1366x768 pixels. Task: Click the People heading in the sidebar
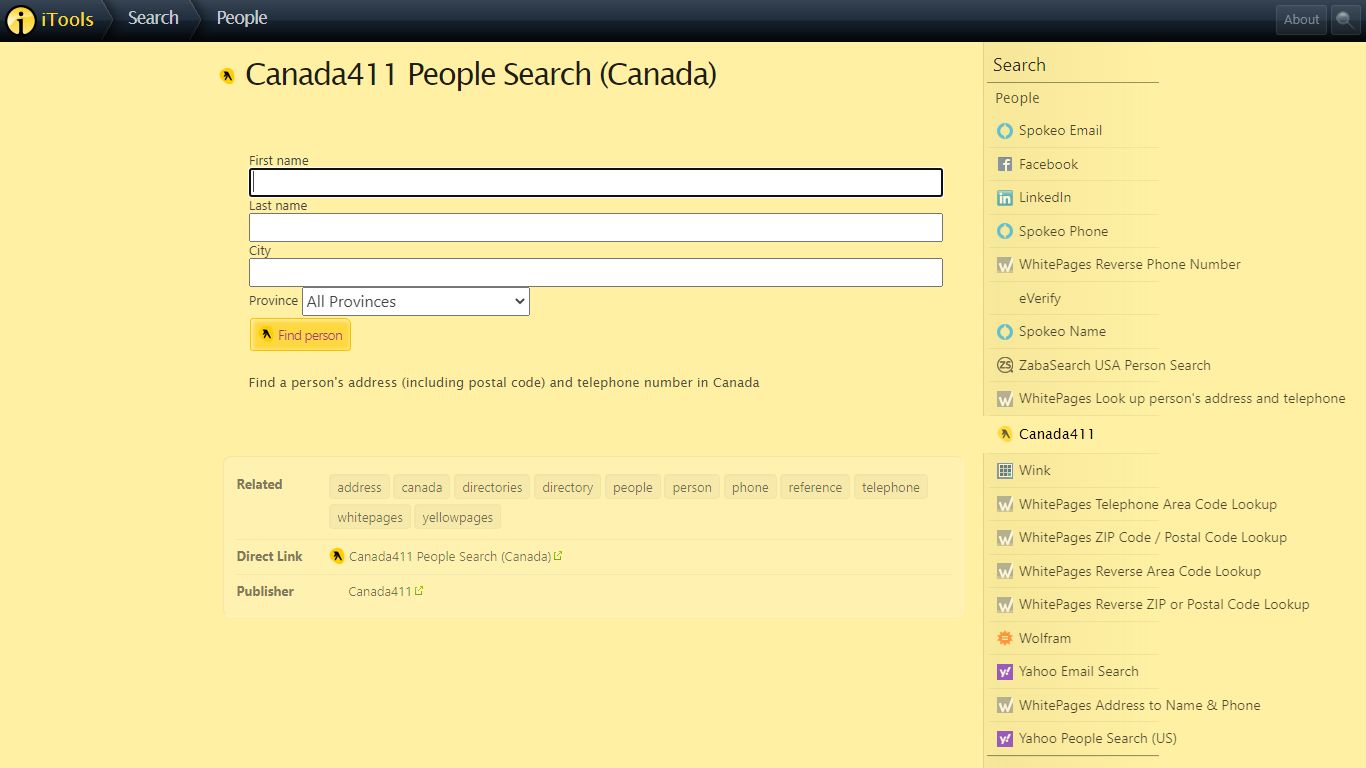[1017, 98]
